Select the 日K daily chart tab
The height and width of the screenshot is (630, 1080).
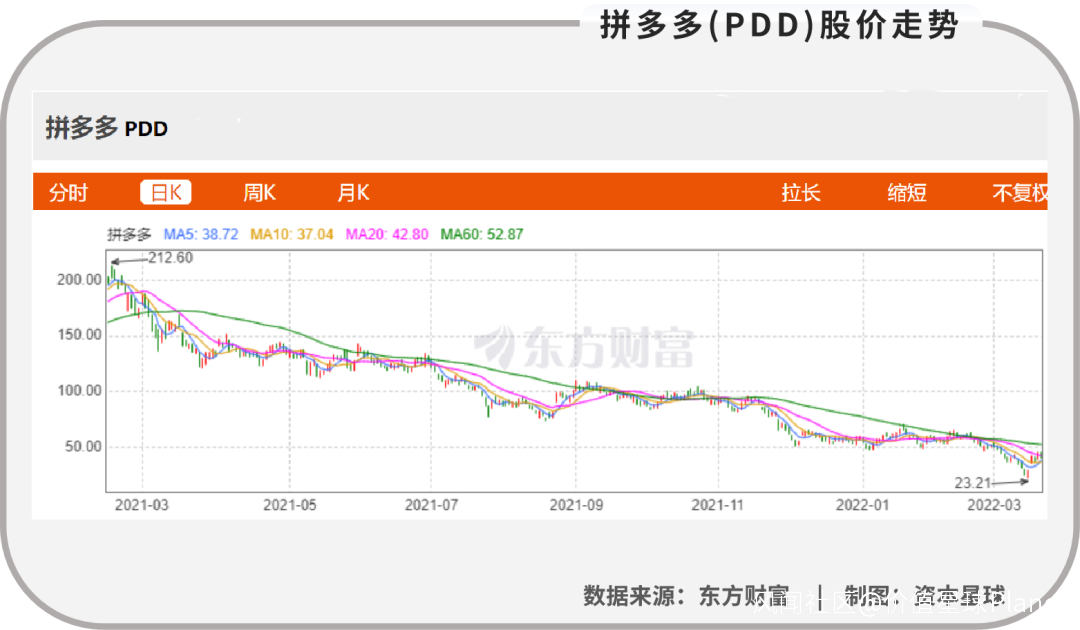pyautogui.click(x=166, y=192)
